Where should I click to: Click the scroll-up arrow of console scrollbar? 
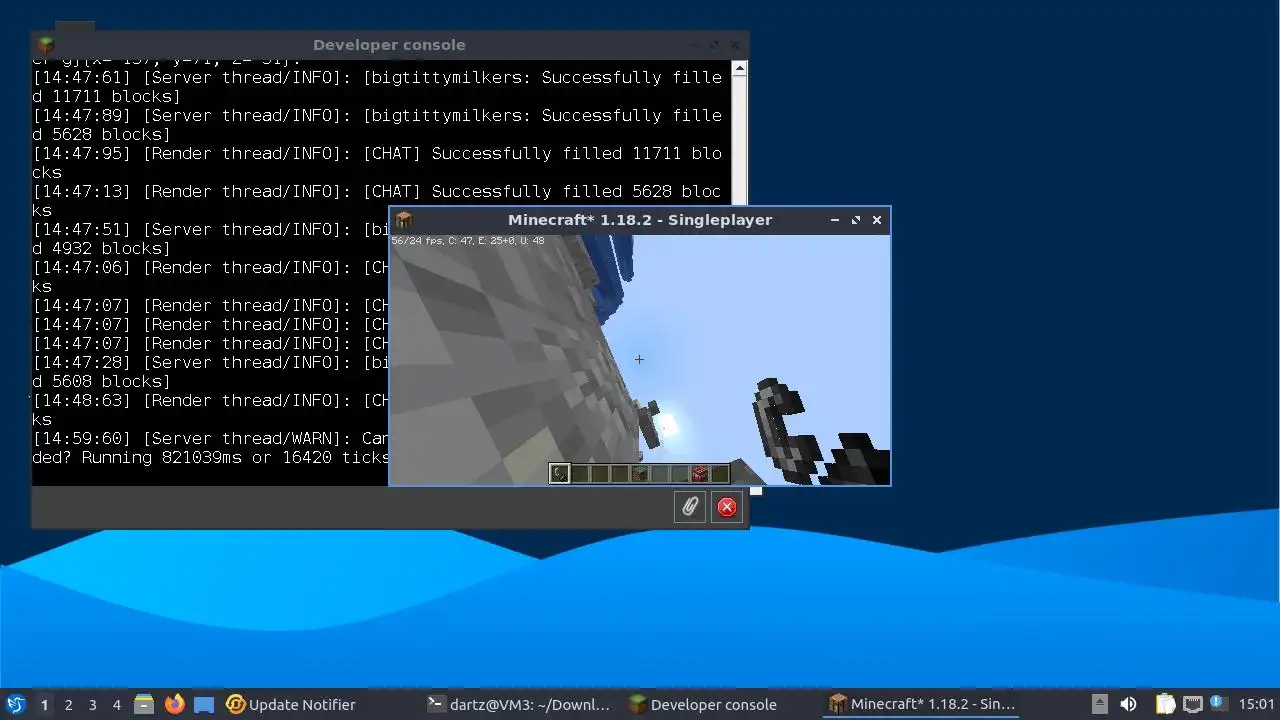pyautogui.click(x=739, y=69)
